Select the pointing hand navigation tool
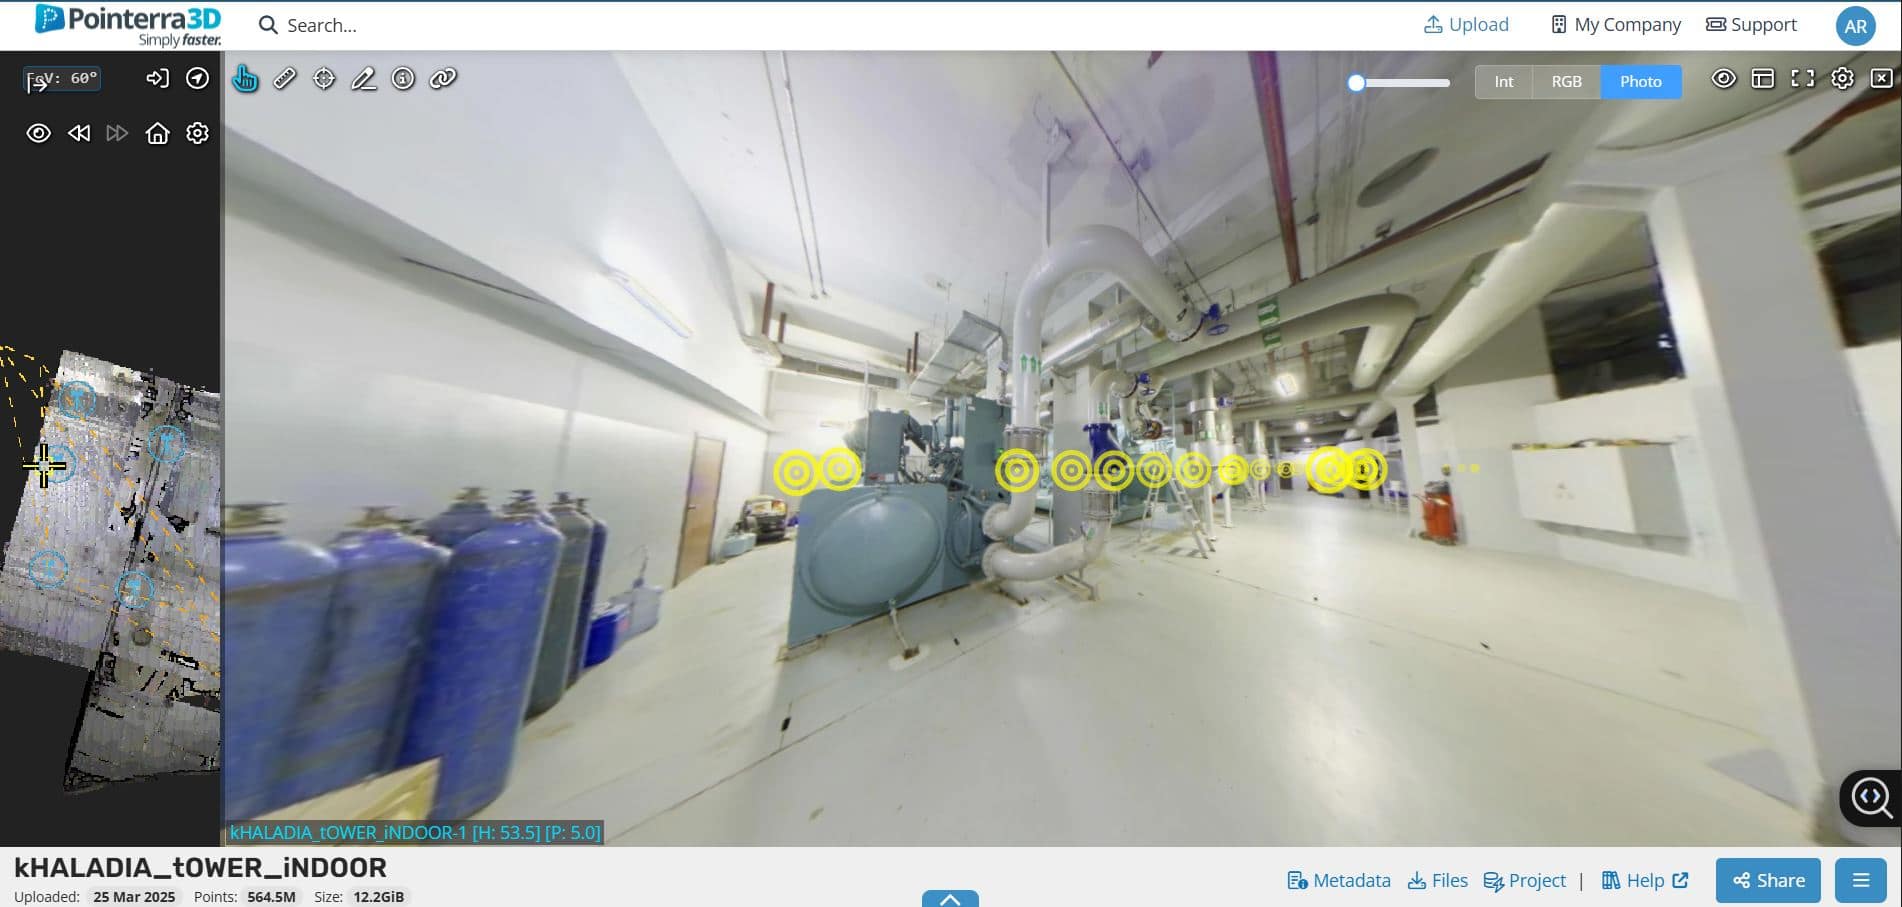Viewport: 1902px width, 907px height. tap(245, 78)
